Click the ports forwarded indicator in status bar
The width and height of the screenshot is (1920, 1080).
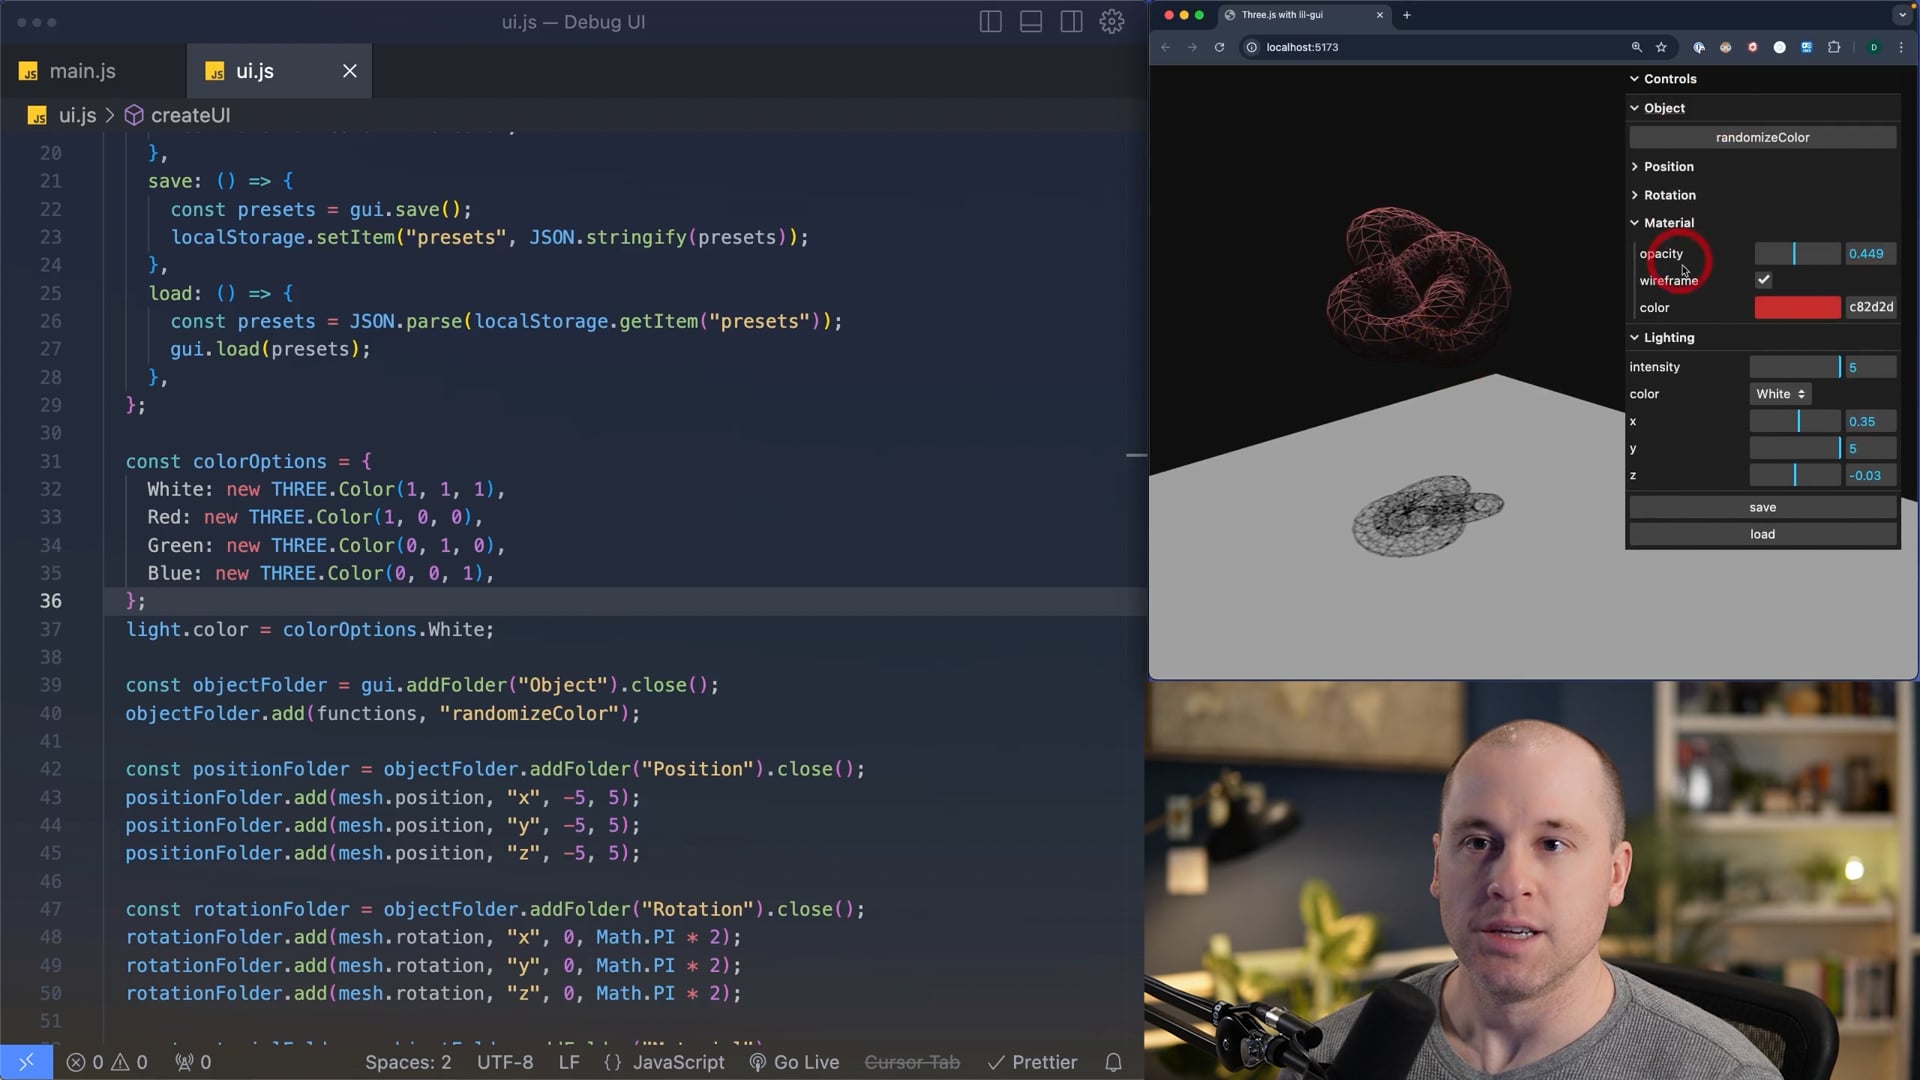[x=193, y=1062]
